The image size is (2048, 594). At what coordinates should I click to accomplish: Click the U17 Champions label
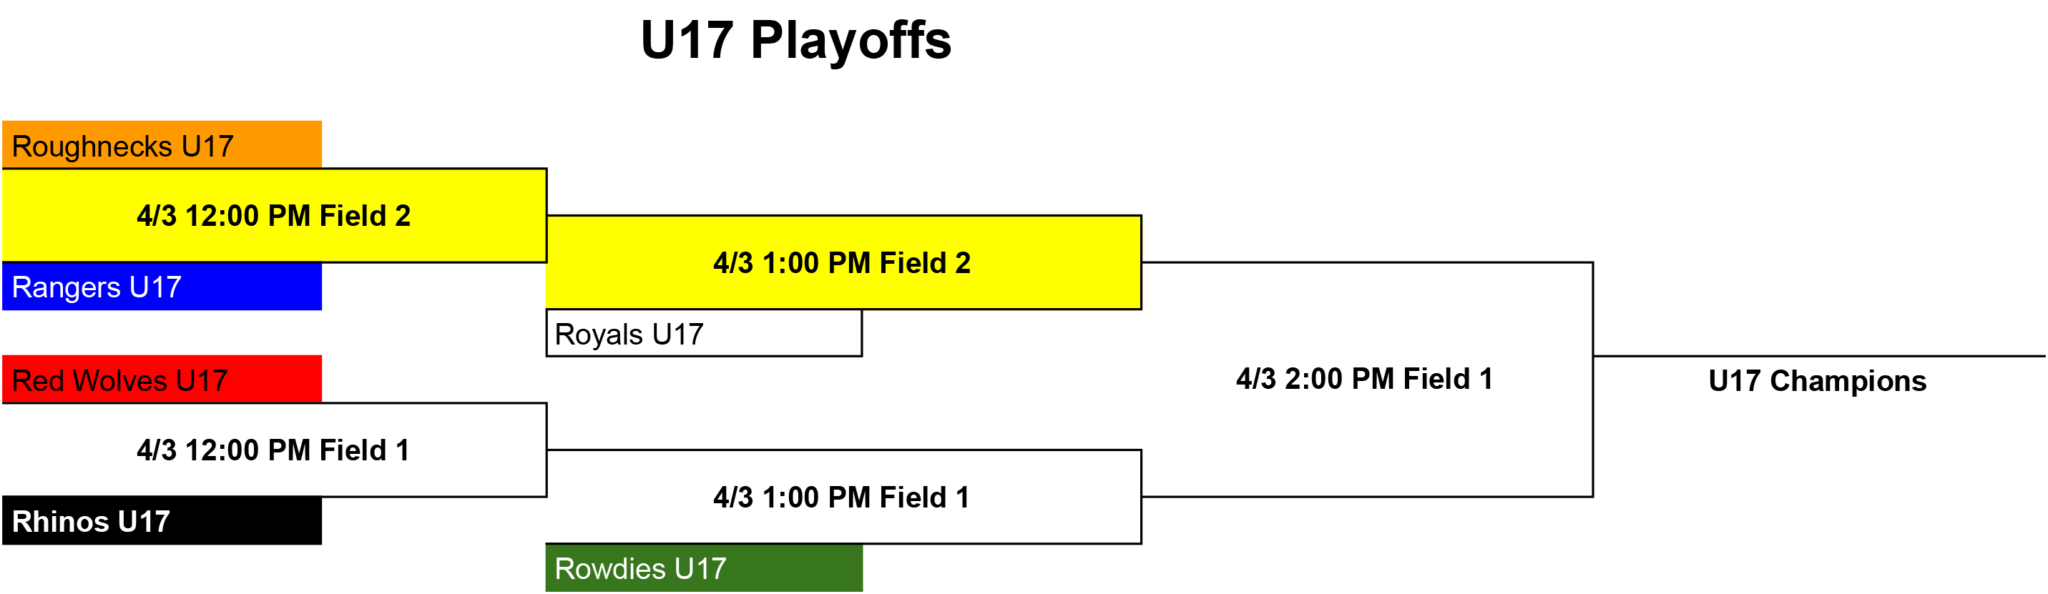coord(1817,381)
